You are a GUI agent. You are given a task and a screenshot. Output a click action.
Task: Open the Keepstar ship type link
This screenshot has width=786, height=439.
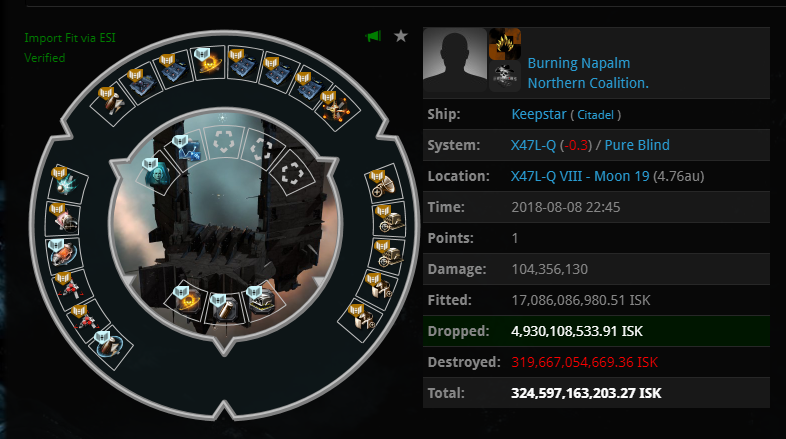[538, 114]
